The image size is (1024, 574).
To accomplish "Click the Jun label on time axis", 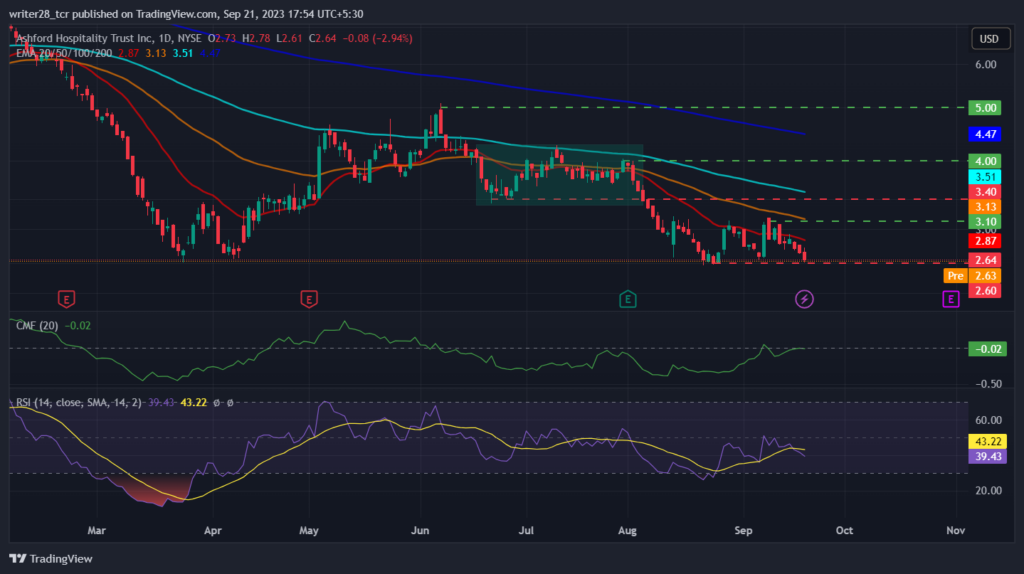I will 420,530.
